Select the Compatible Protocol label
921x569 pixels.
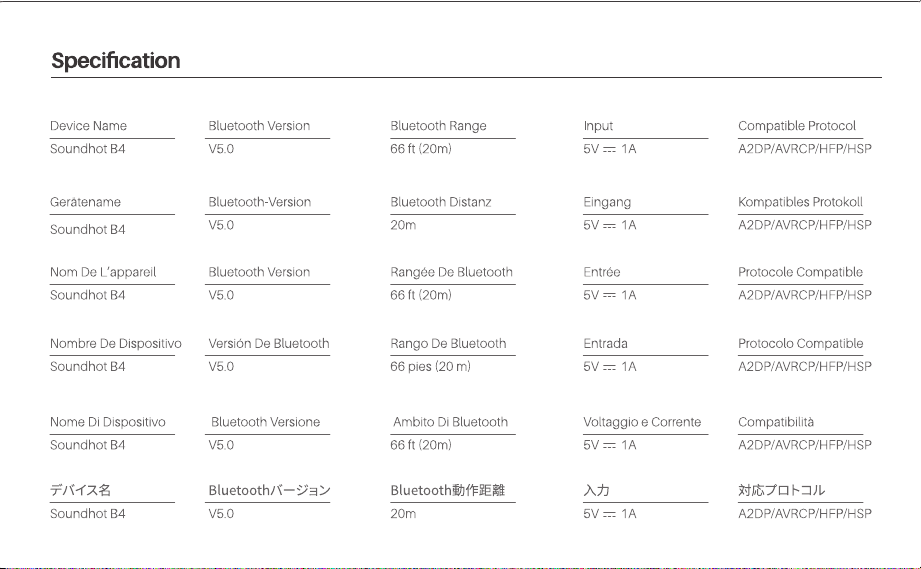pos(796,126)
